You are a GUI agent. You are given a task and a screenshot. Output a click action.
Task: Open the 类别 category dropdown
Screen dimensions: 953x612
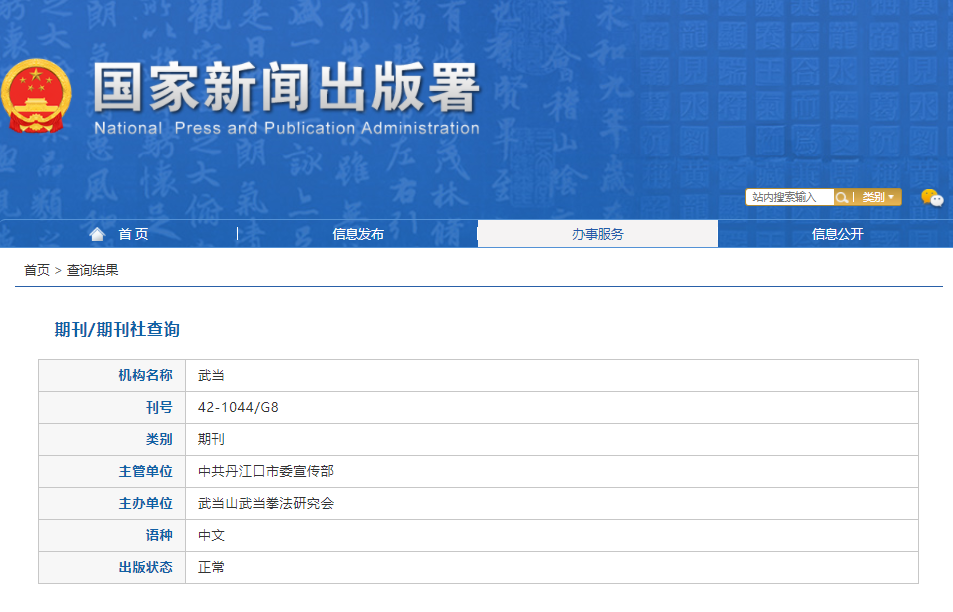[878, 197]
